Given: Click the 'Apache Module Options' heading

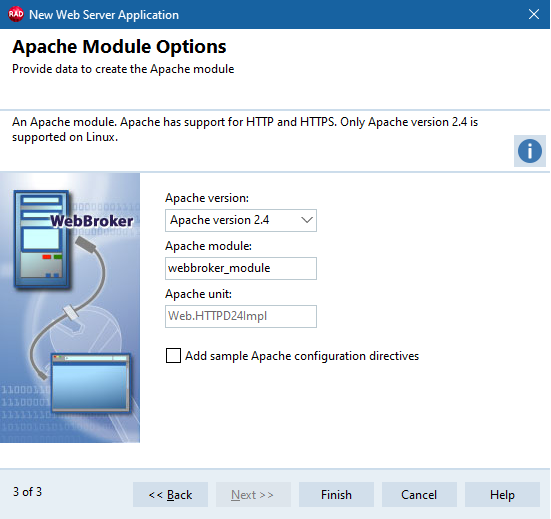Looking at the screenshot, I should click(x=119, y=47).
